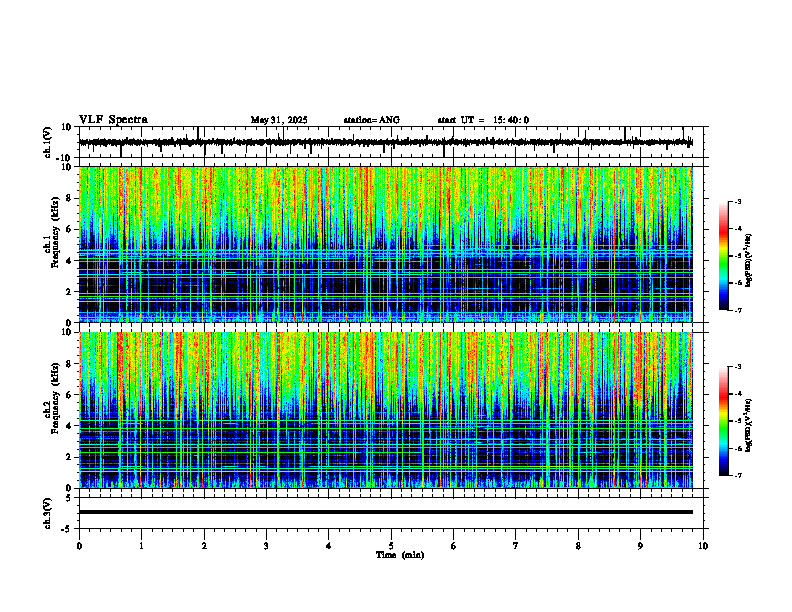Click the "4" kHz tick on ch.1 frequency axis

pos(71,261)
